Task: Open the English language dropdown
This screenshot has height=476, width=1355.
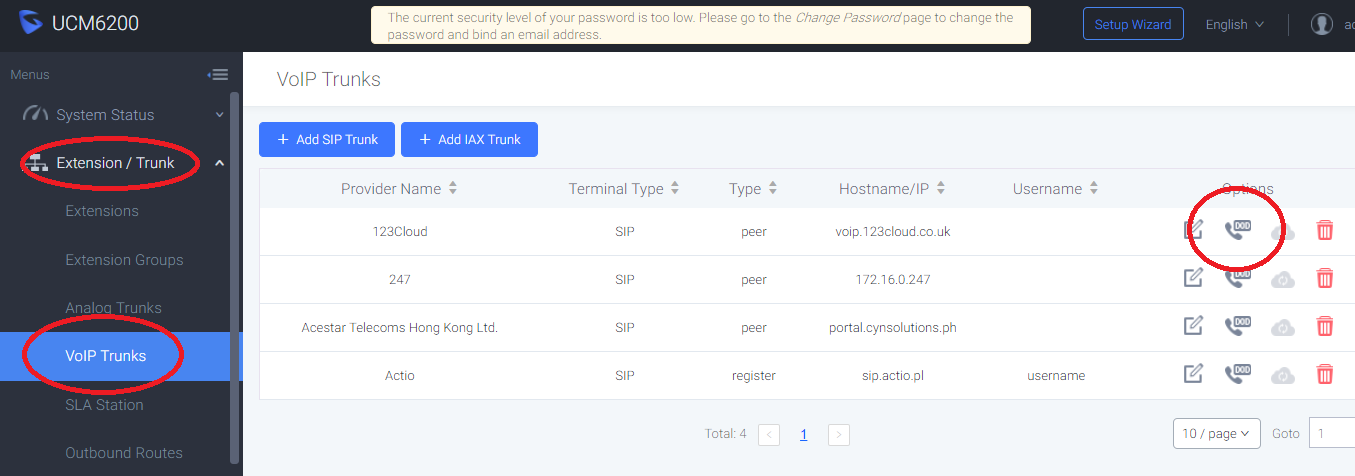Action: tap(1235, 25)
